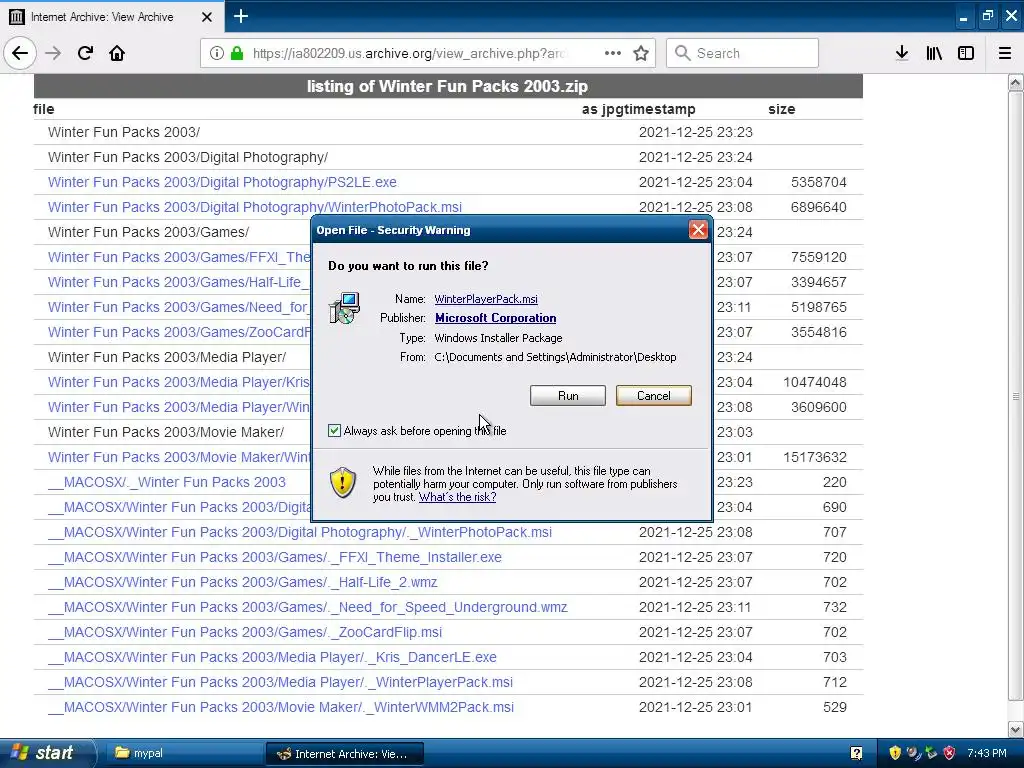
Task: Click the red security alert tray icon
Action: tap(949, 753)
